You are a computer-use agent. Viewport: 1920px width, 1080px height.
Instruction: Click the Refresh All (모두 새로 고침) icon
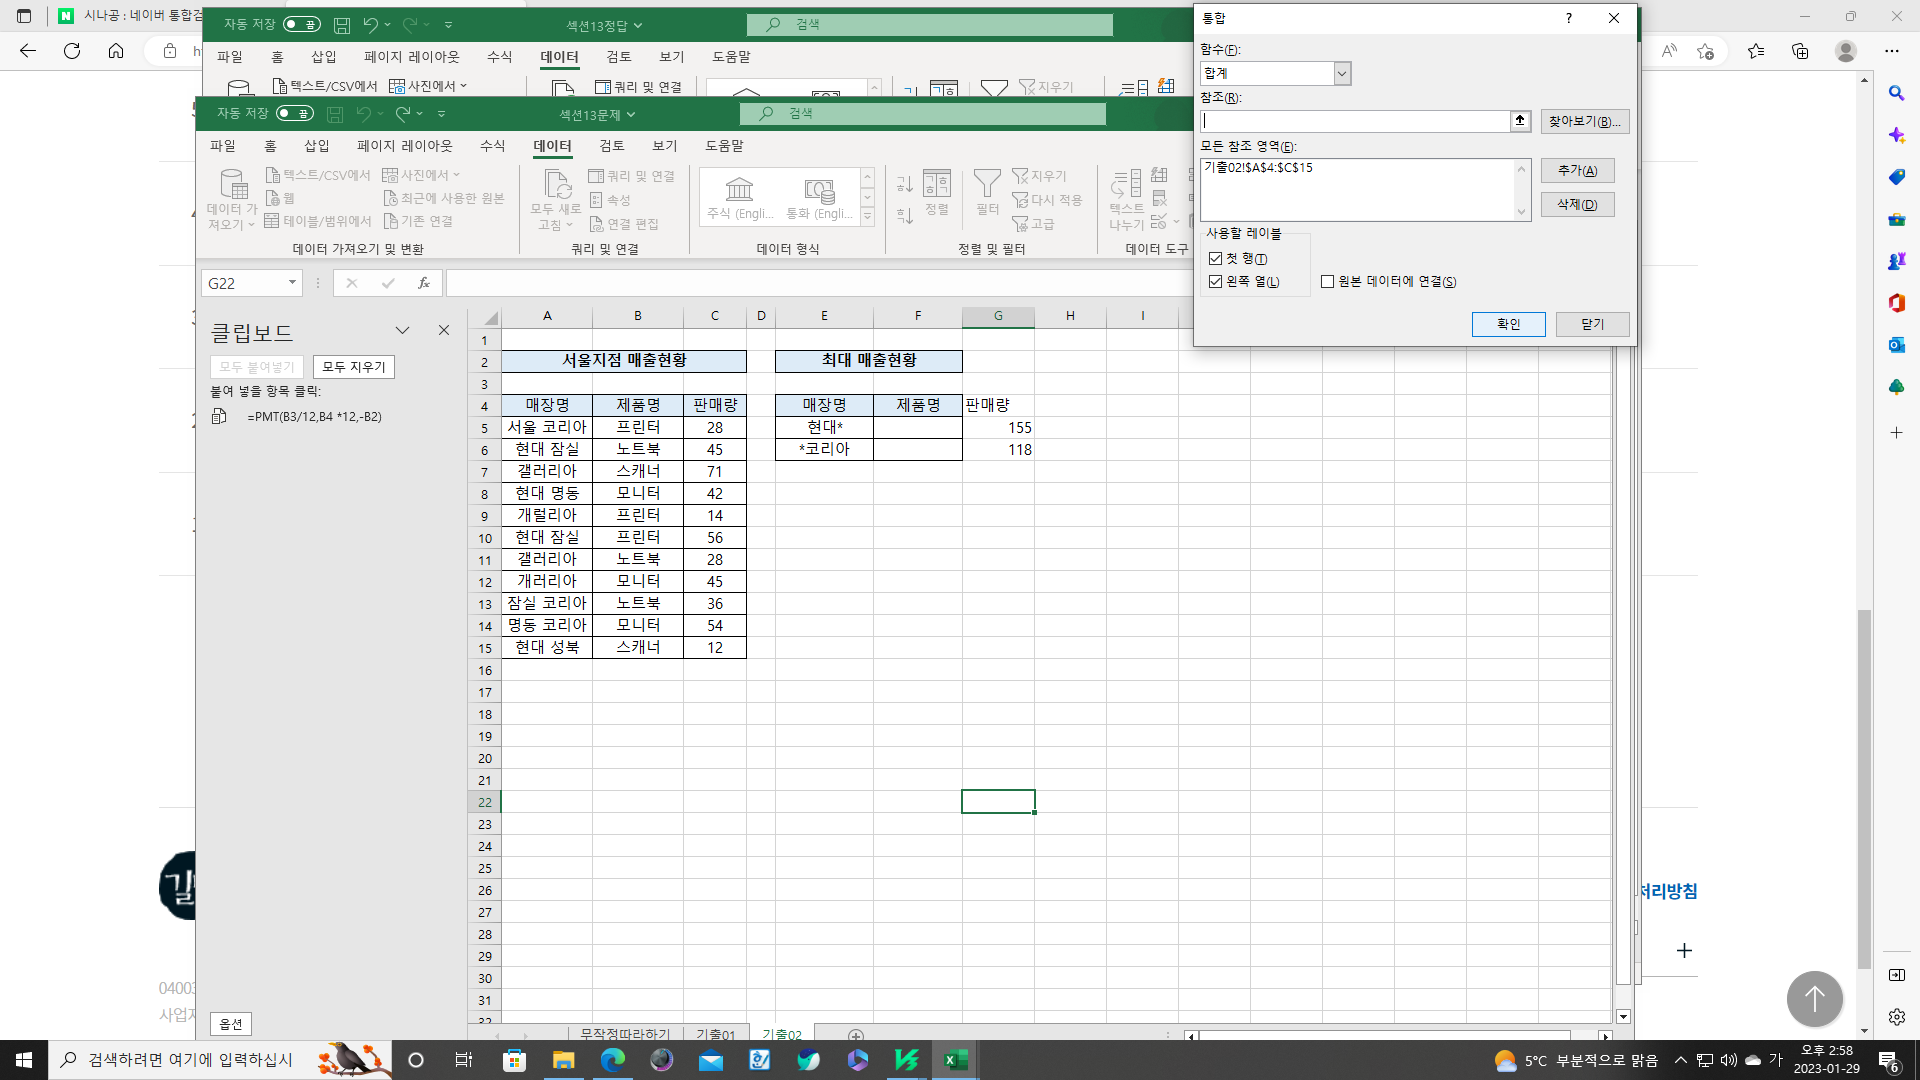[557, 185]
